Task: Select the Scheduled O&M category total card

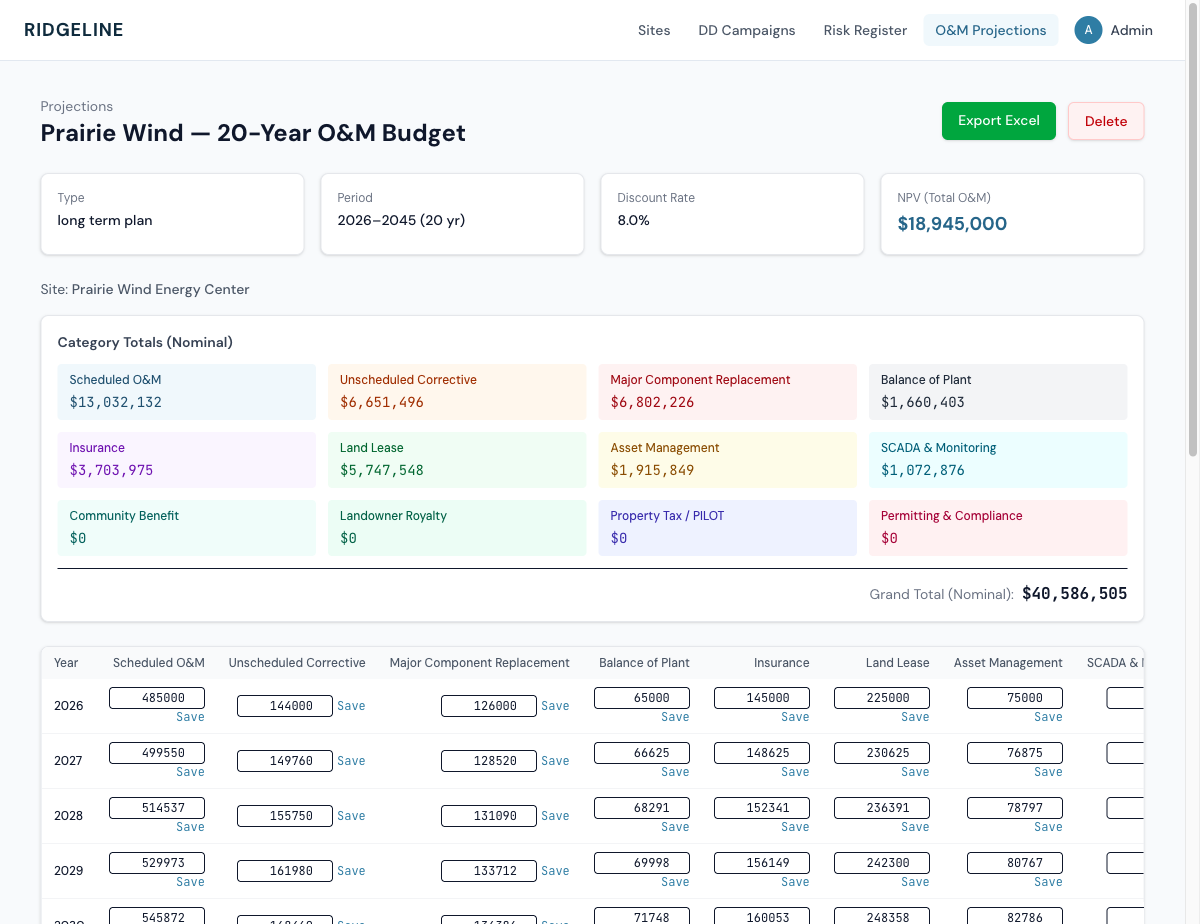Action: tap(186, 392)
